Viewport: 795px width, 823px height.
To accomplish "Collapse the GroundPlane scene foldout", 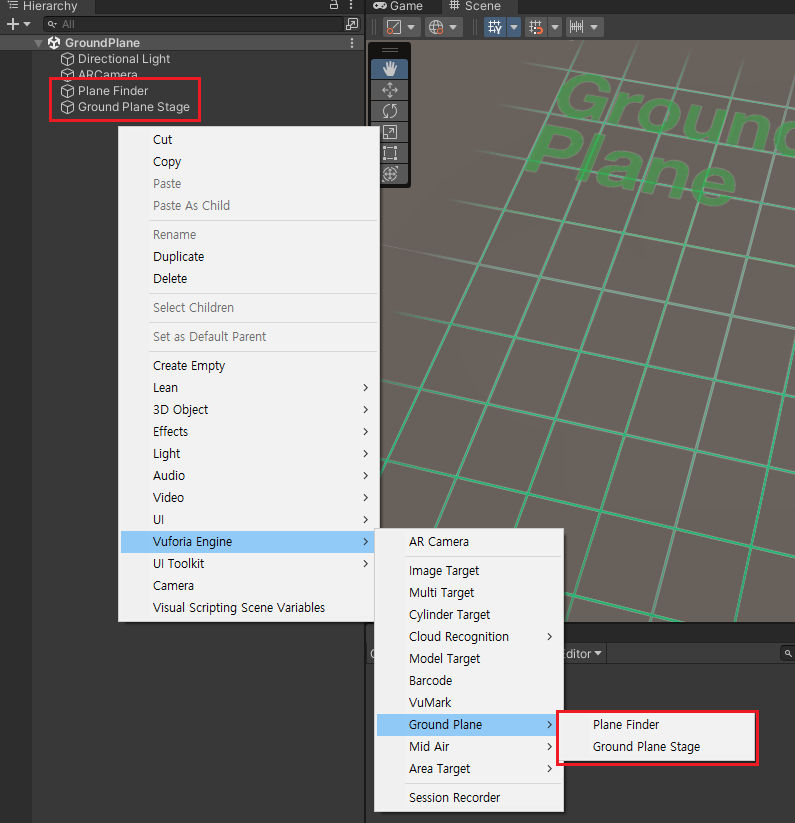I will [38, 43].
